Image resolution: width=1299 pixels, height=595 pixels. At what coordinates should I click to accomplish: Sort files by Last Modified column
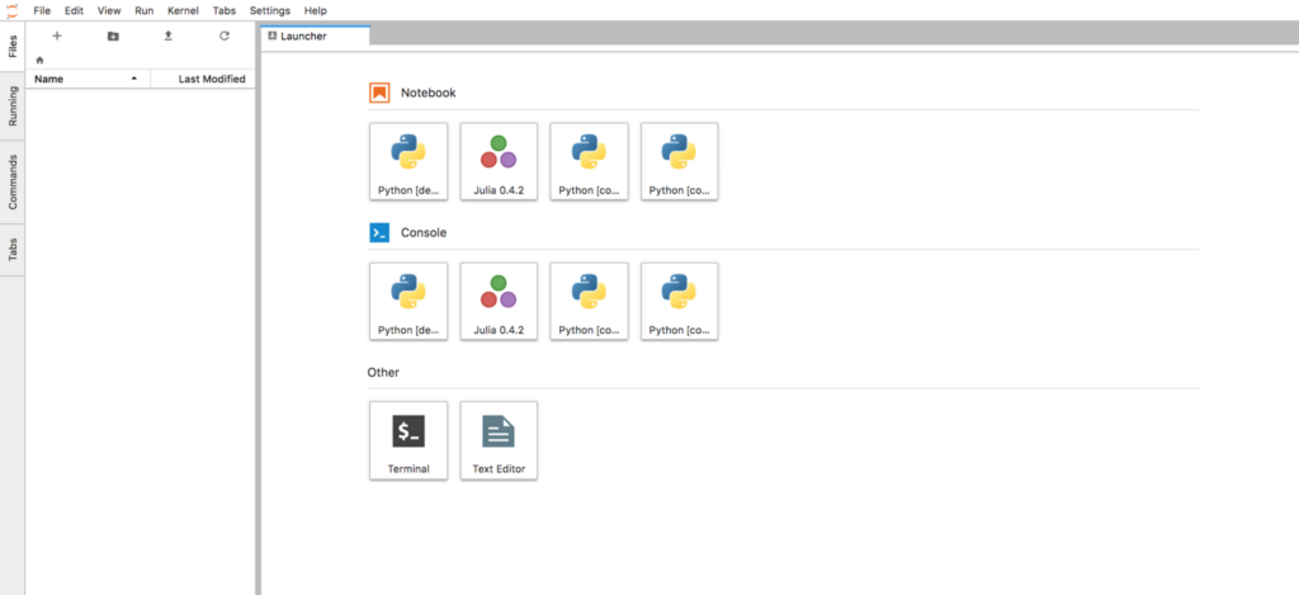211,79
